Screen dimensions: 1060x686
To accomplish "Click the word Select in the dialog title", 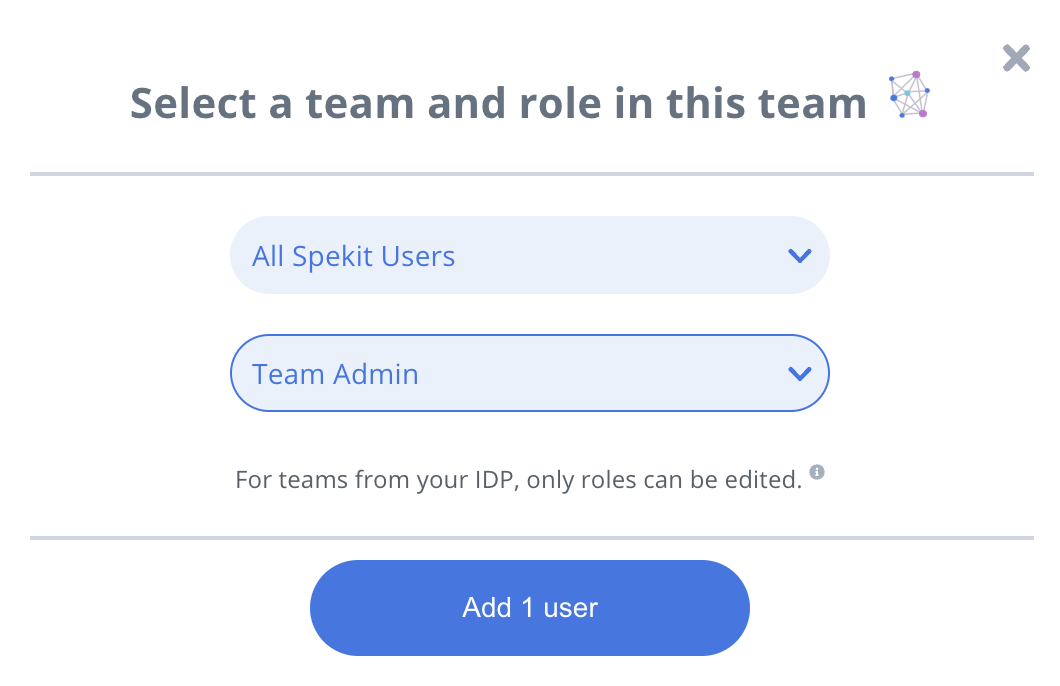I will (x=193, y=103).
